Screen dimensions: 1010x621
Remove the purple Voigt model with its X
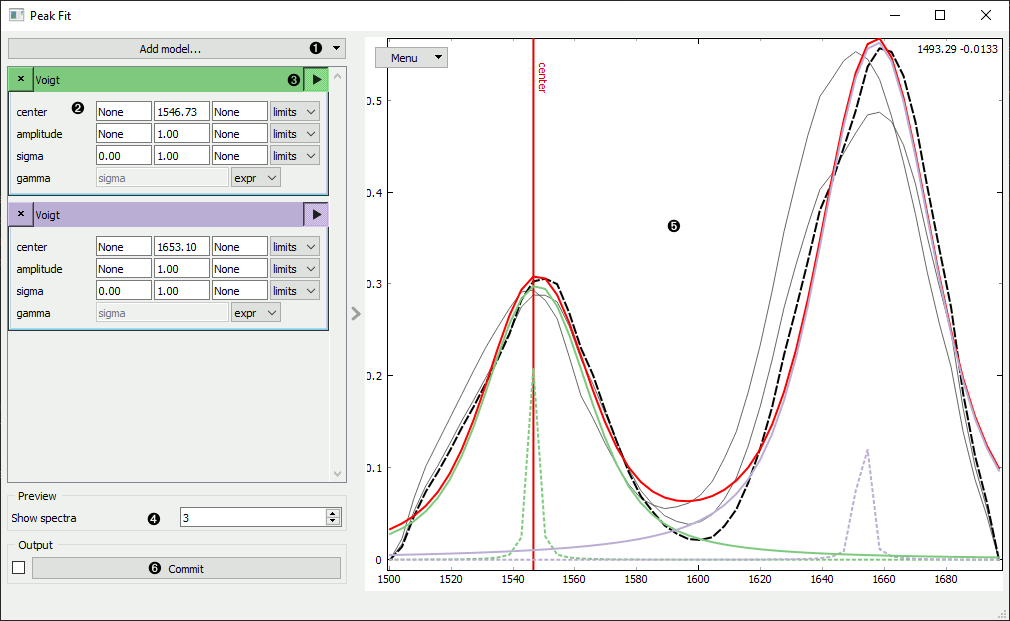(21, 214)
